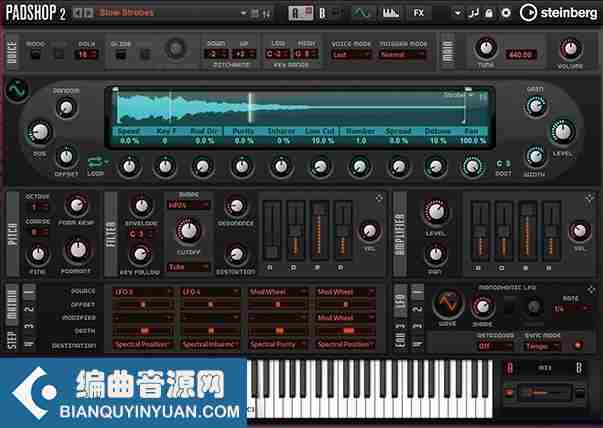This screenshot has height=428, width=603.
Task: Open the LFO 4 source dropdown in matrix
Action: (211, 292)
